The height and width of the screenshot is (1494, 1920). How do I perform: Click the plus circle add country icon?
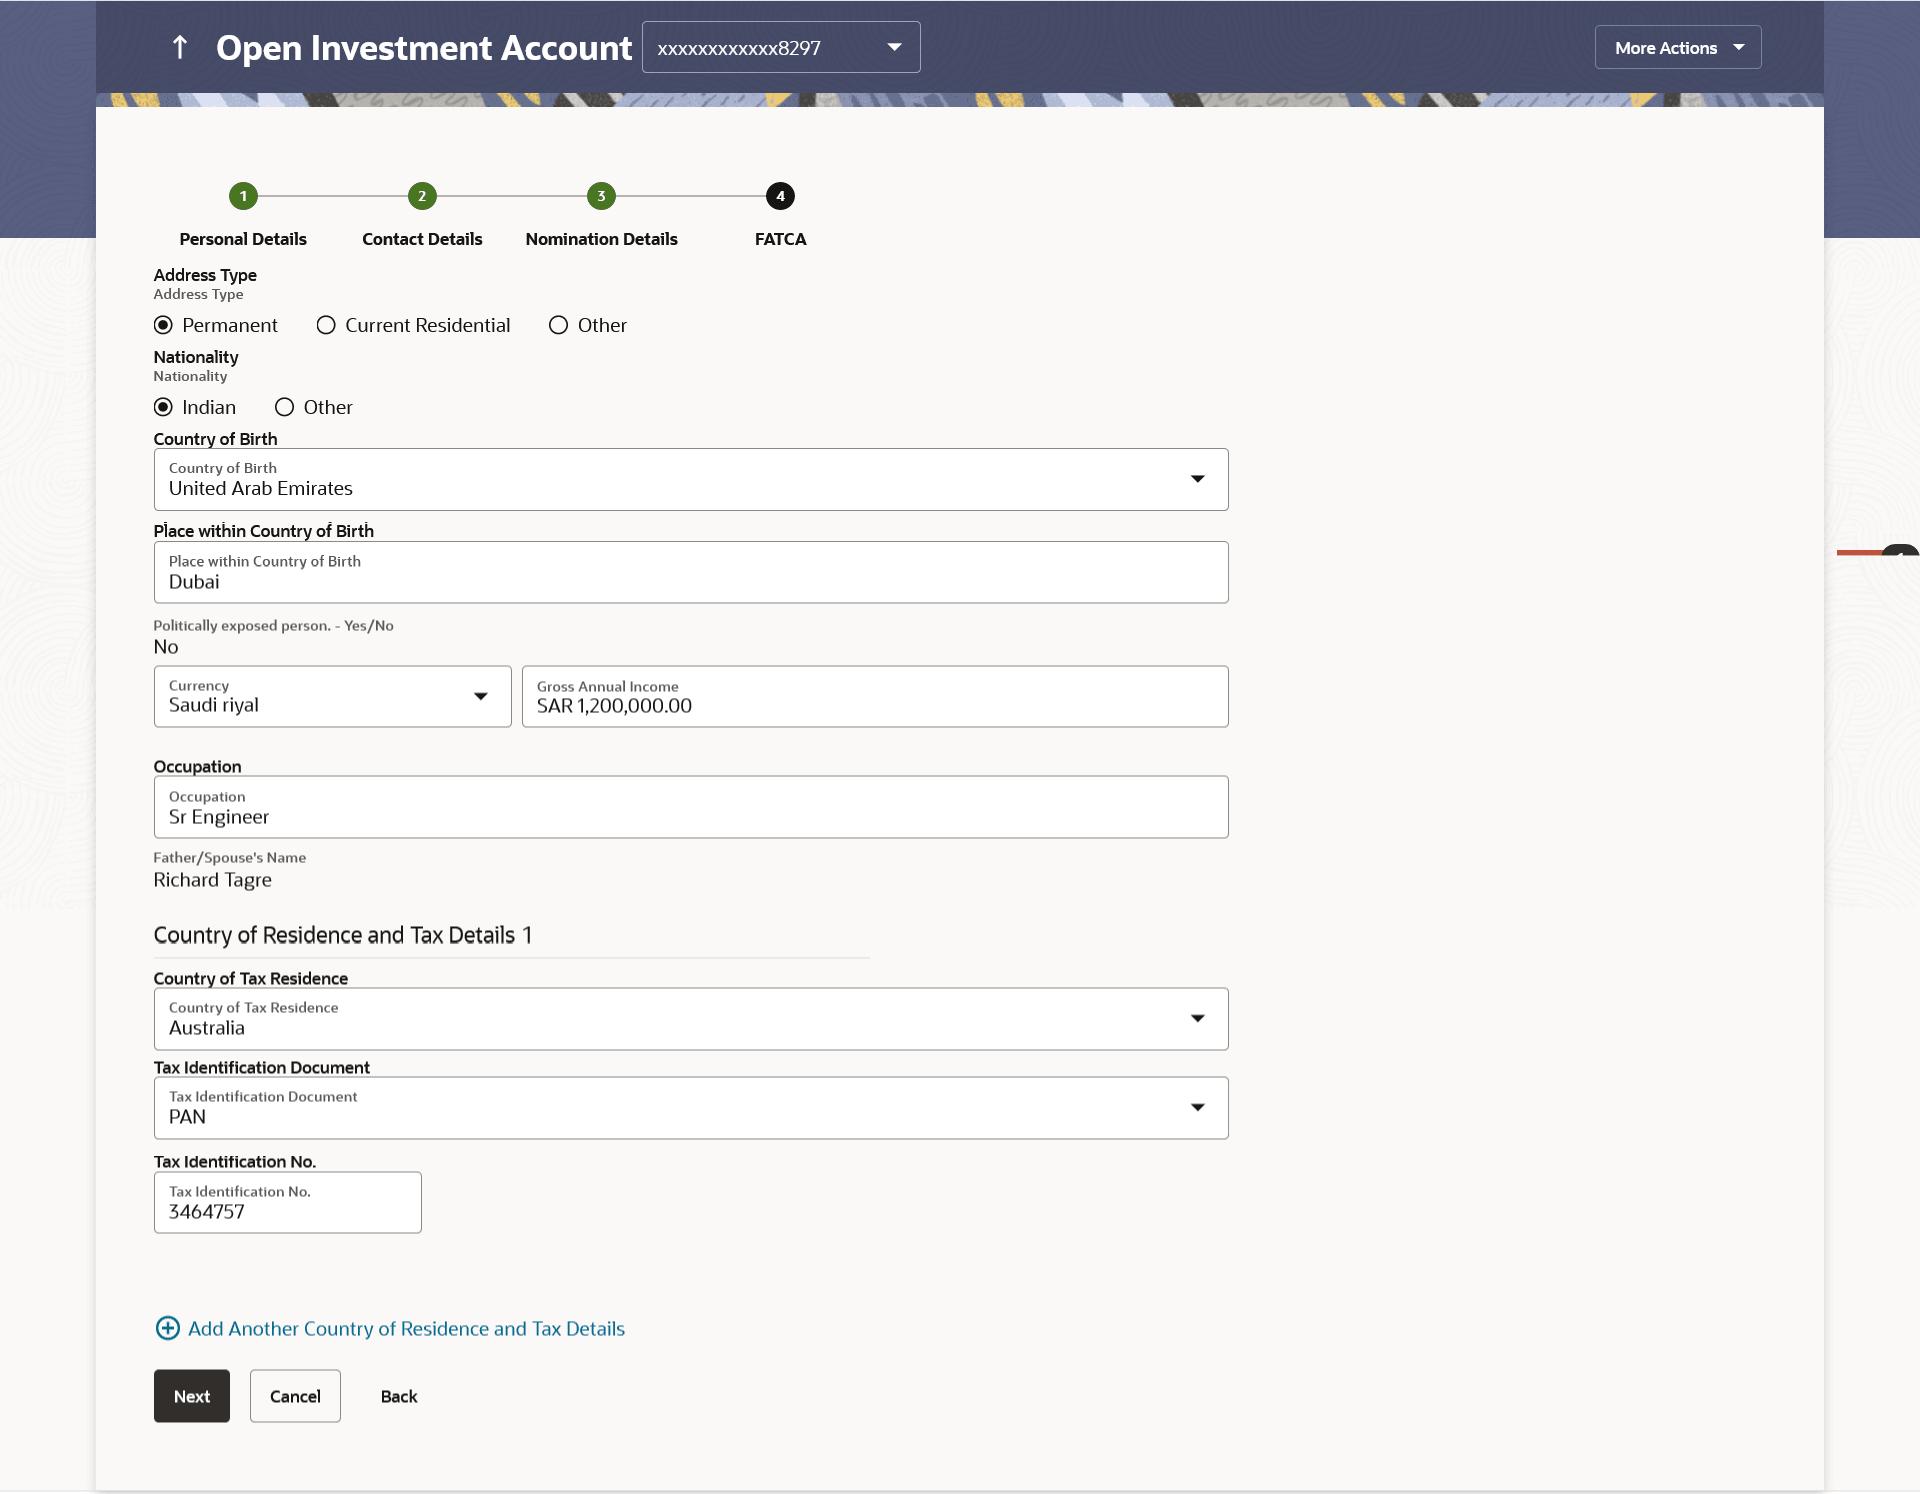pyautogui.click(x=167, y=1328)
